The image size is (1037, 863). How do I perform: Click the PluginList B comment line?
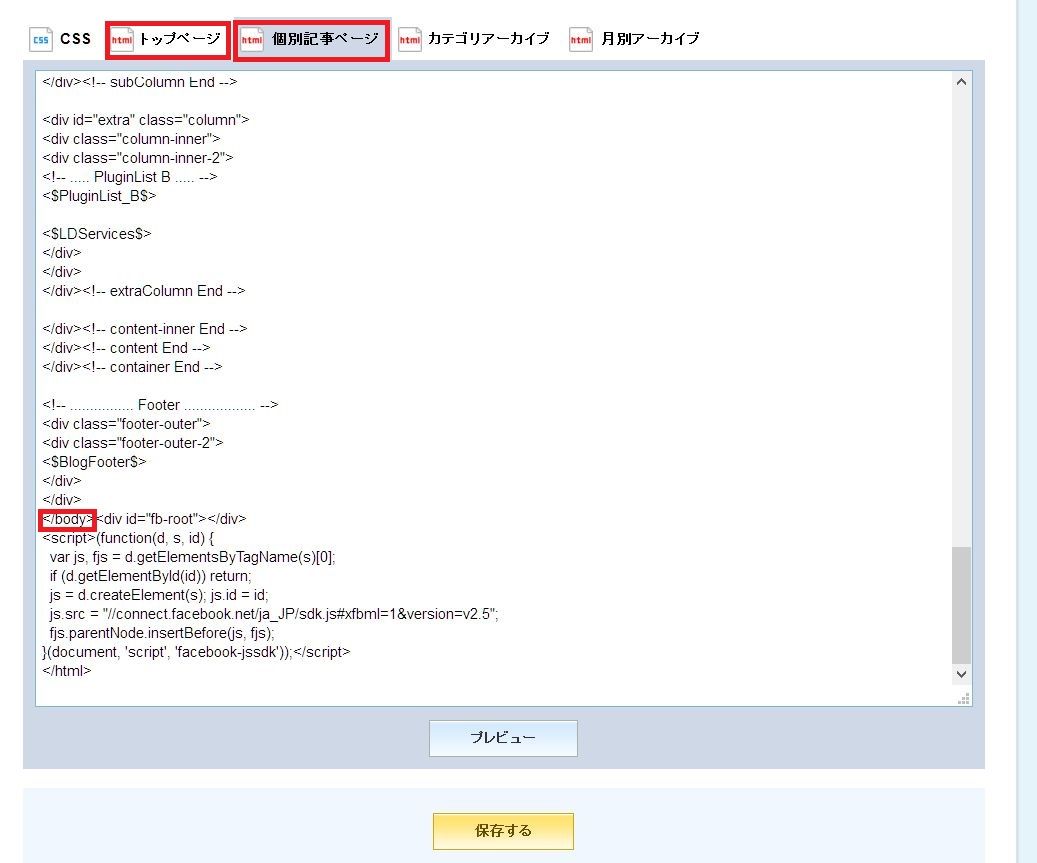tap(130, 177)
